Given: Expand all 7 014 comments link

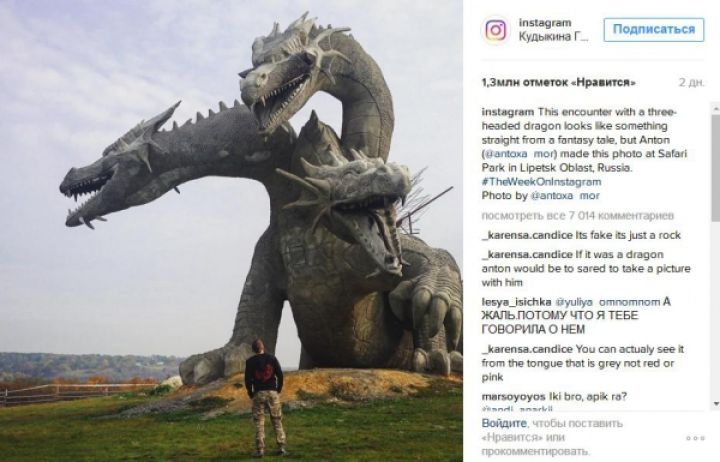Looking at the screenshot, I should click(577, 215).
